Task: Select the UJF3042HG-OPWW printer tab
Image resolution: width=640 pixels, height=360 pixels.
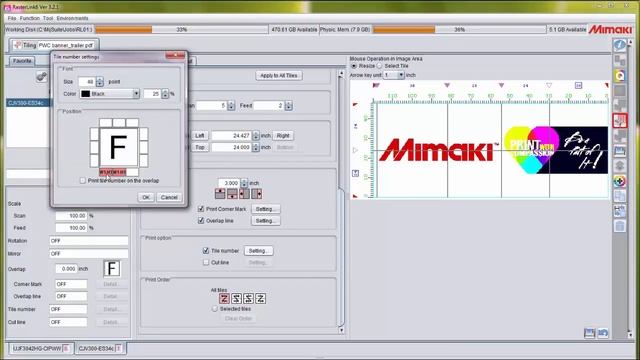Action: 40,349
